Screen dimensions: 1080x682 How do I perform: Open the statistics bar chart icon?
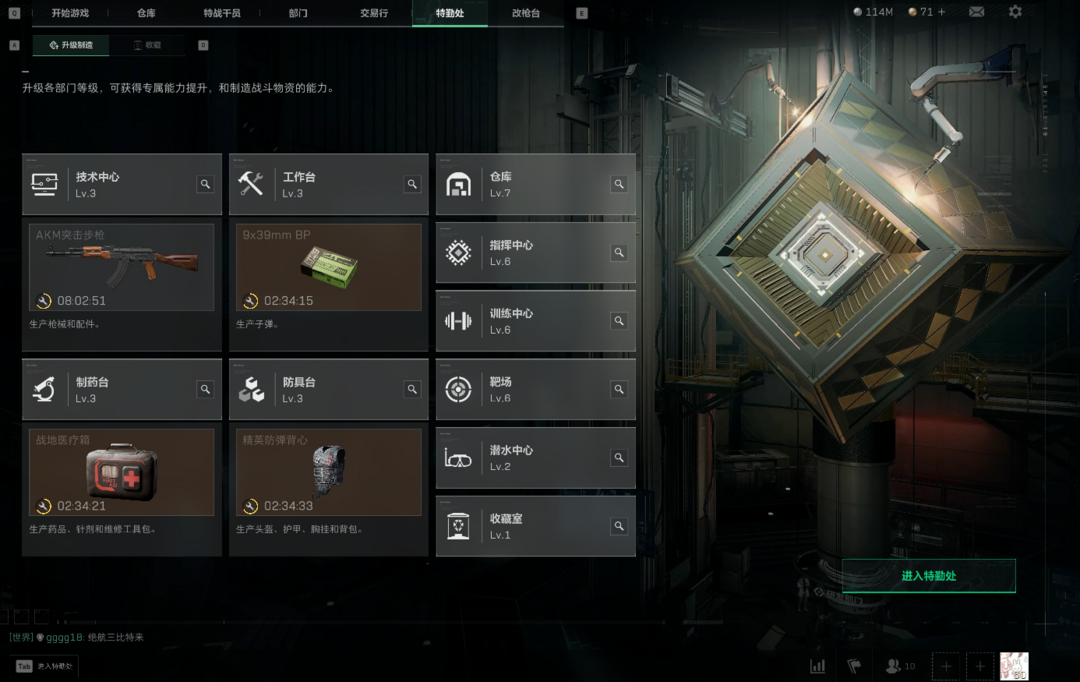coord(818,666)
